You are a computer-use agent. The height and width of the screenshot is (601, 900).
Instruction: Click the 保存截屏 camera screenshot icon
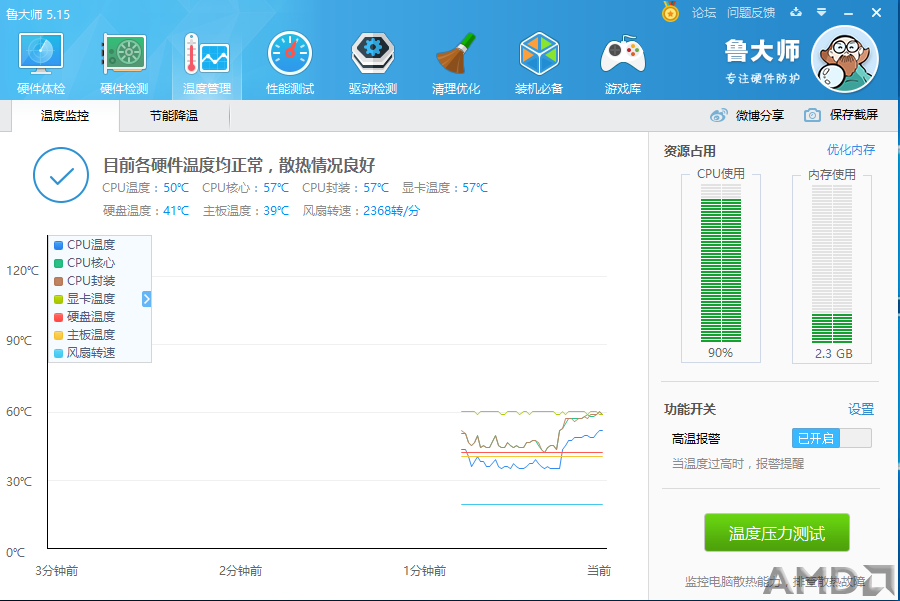coord(812,115)
